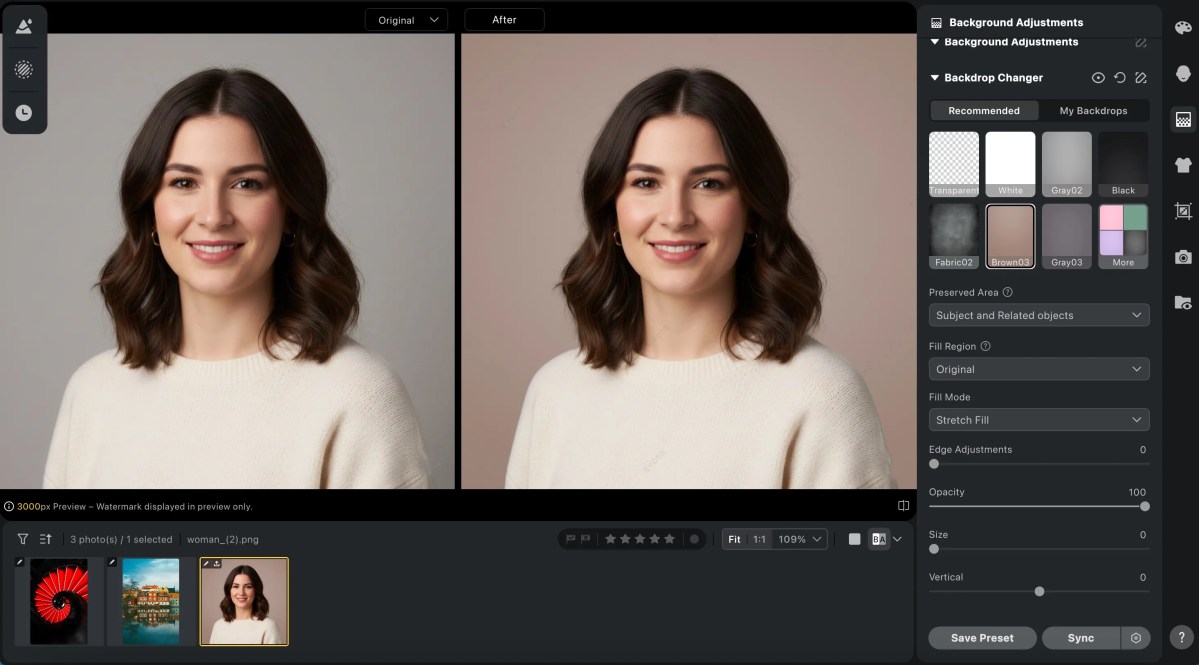
Task: Switch to the My Backdrops tab
Action: pyautogui.click(x=1094, y=110)
